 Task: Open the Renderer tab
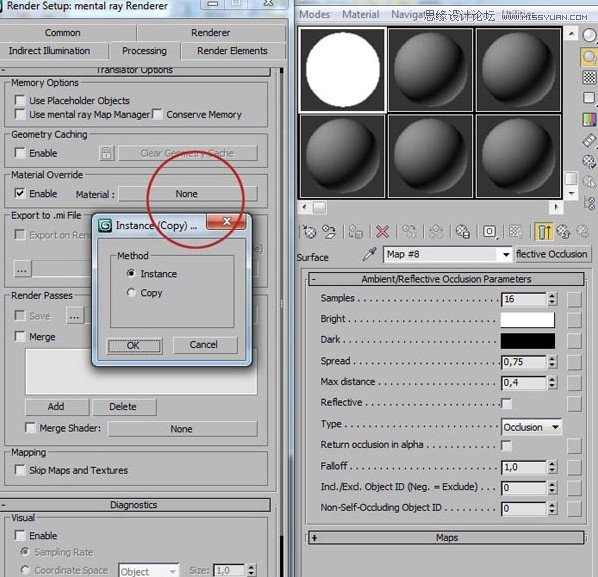click(x=211, y=33)
